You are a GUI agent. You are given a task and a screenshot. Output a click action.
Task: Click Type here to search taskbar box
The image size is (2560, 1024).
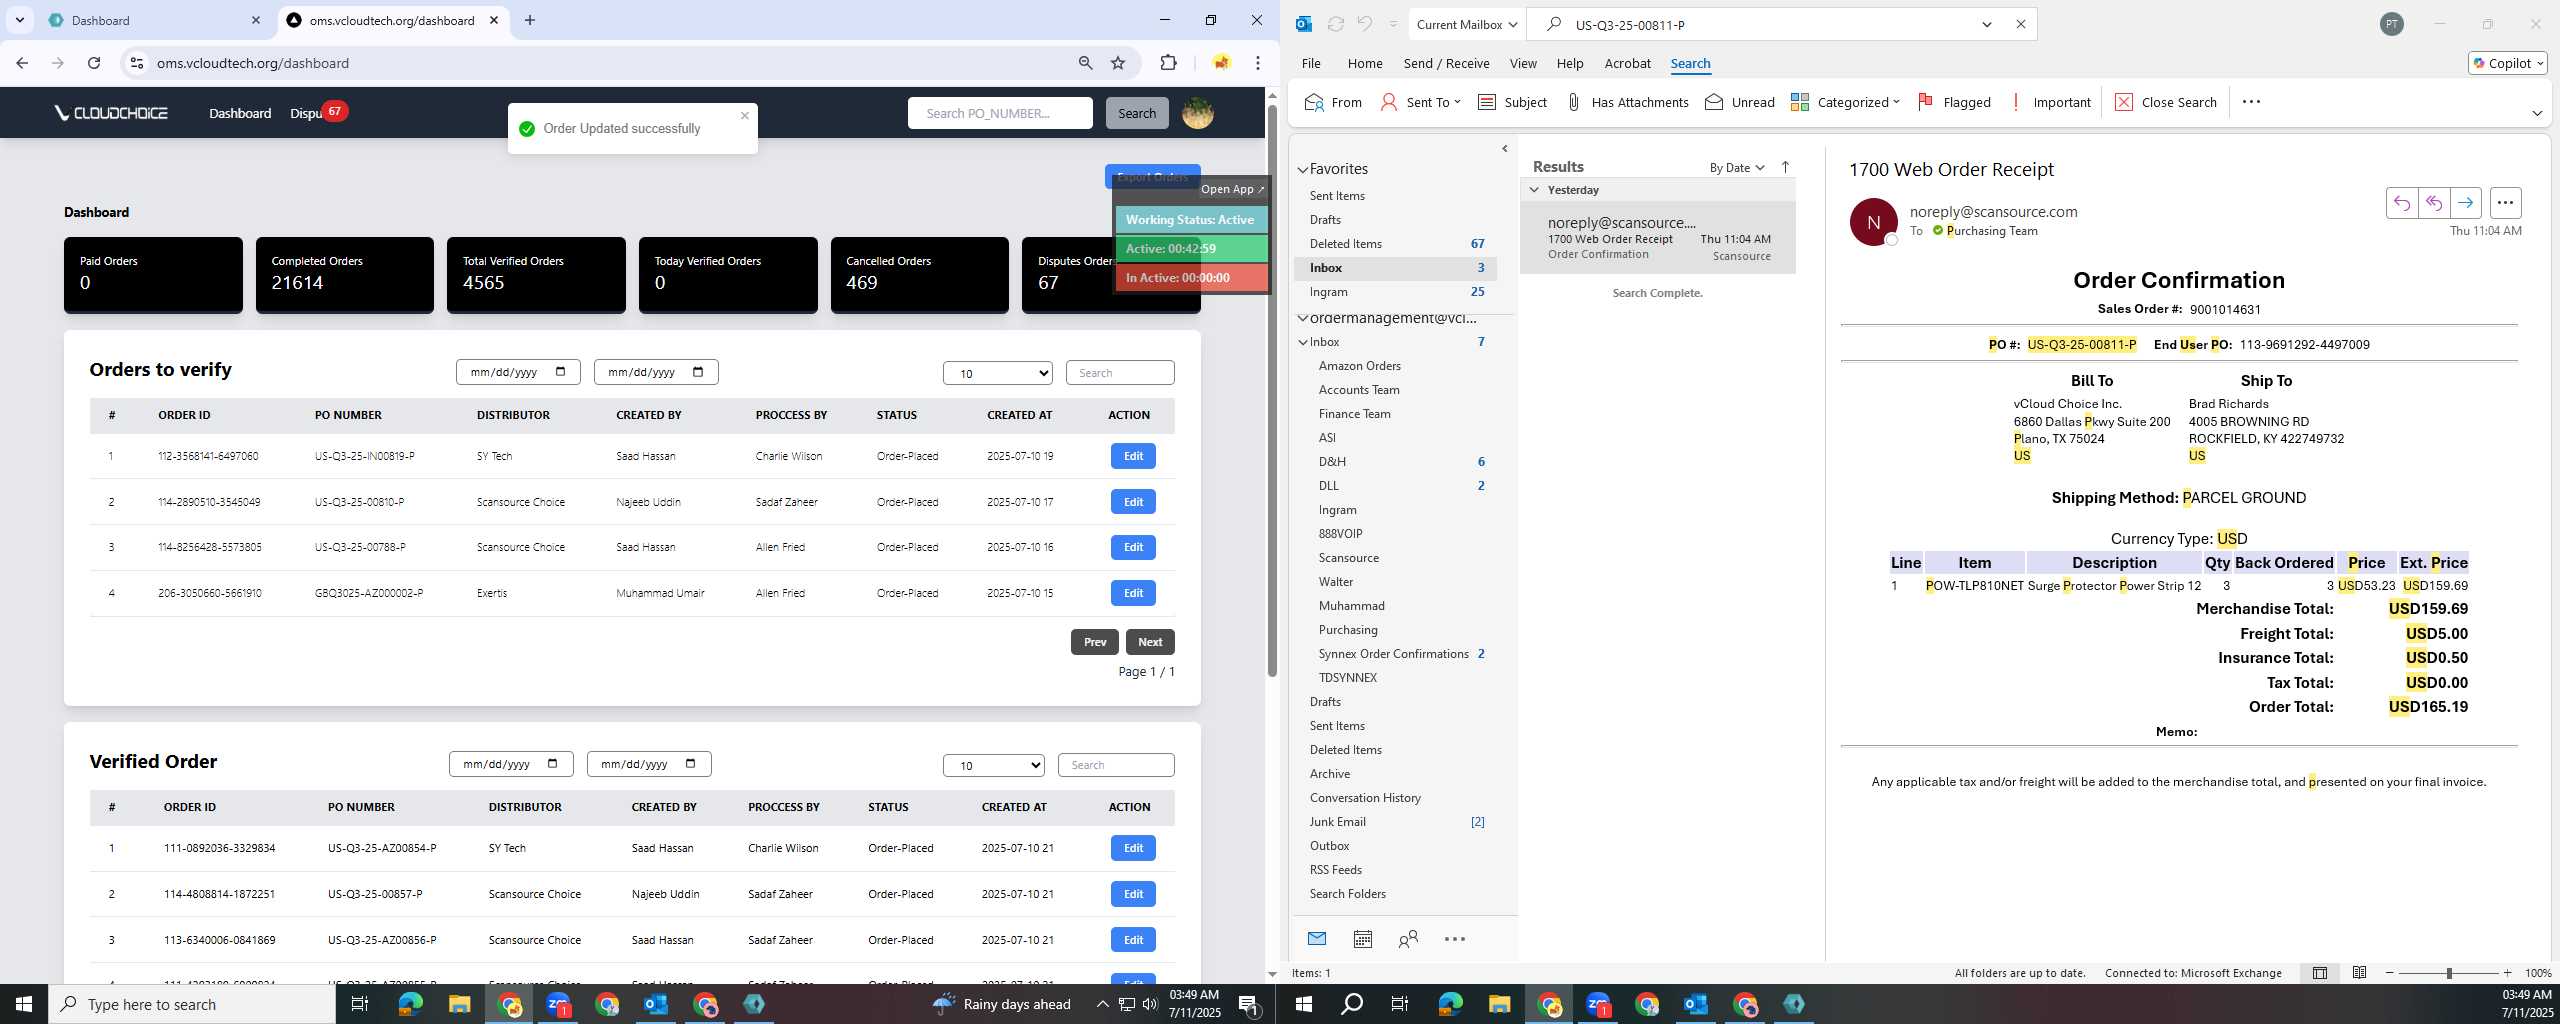pos(192,1004)
